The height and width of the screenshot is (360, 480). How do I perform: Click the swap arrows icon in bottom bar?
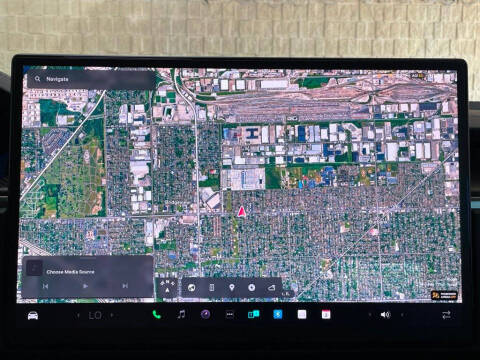point(446,315)
